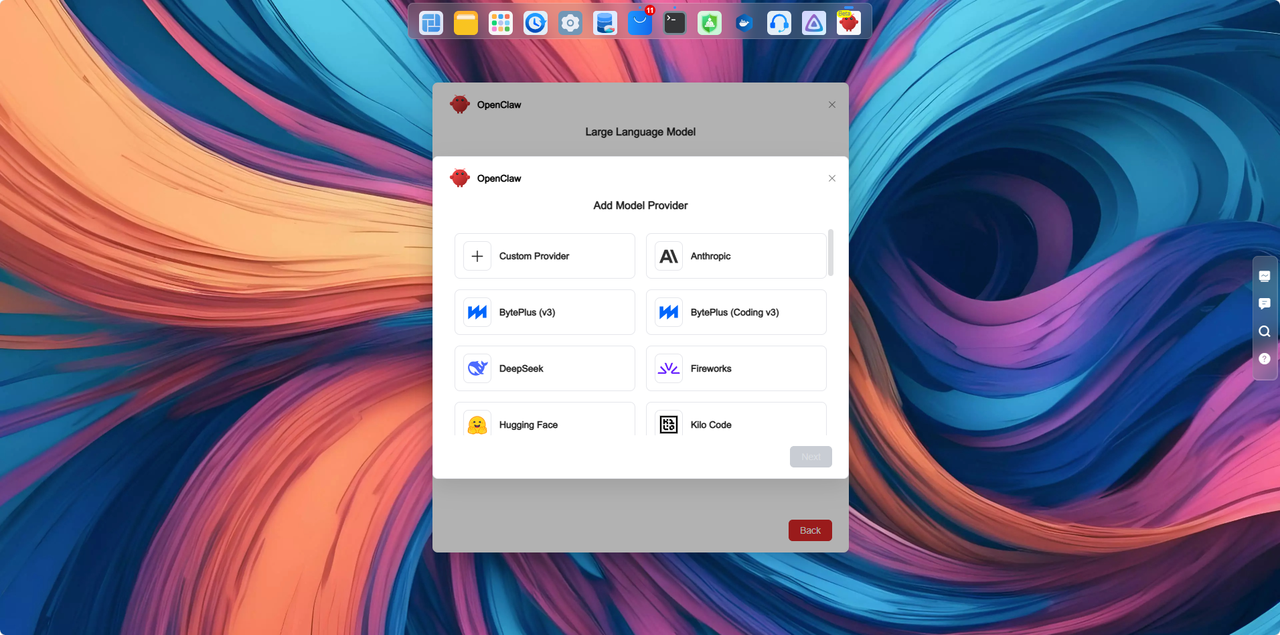The image size is (1280, 635).
Task: Open the chat message icon in right sidebar
Action: click(x=1265, y=303)
